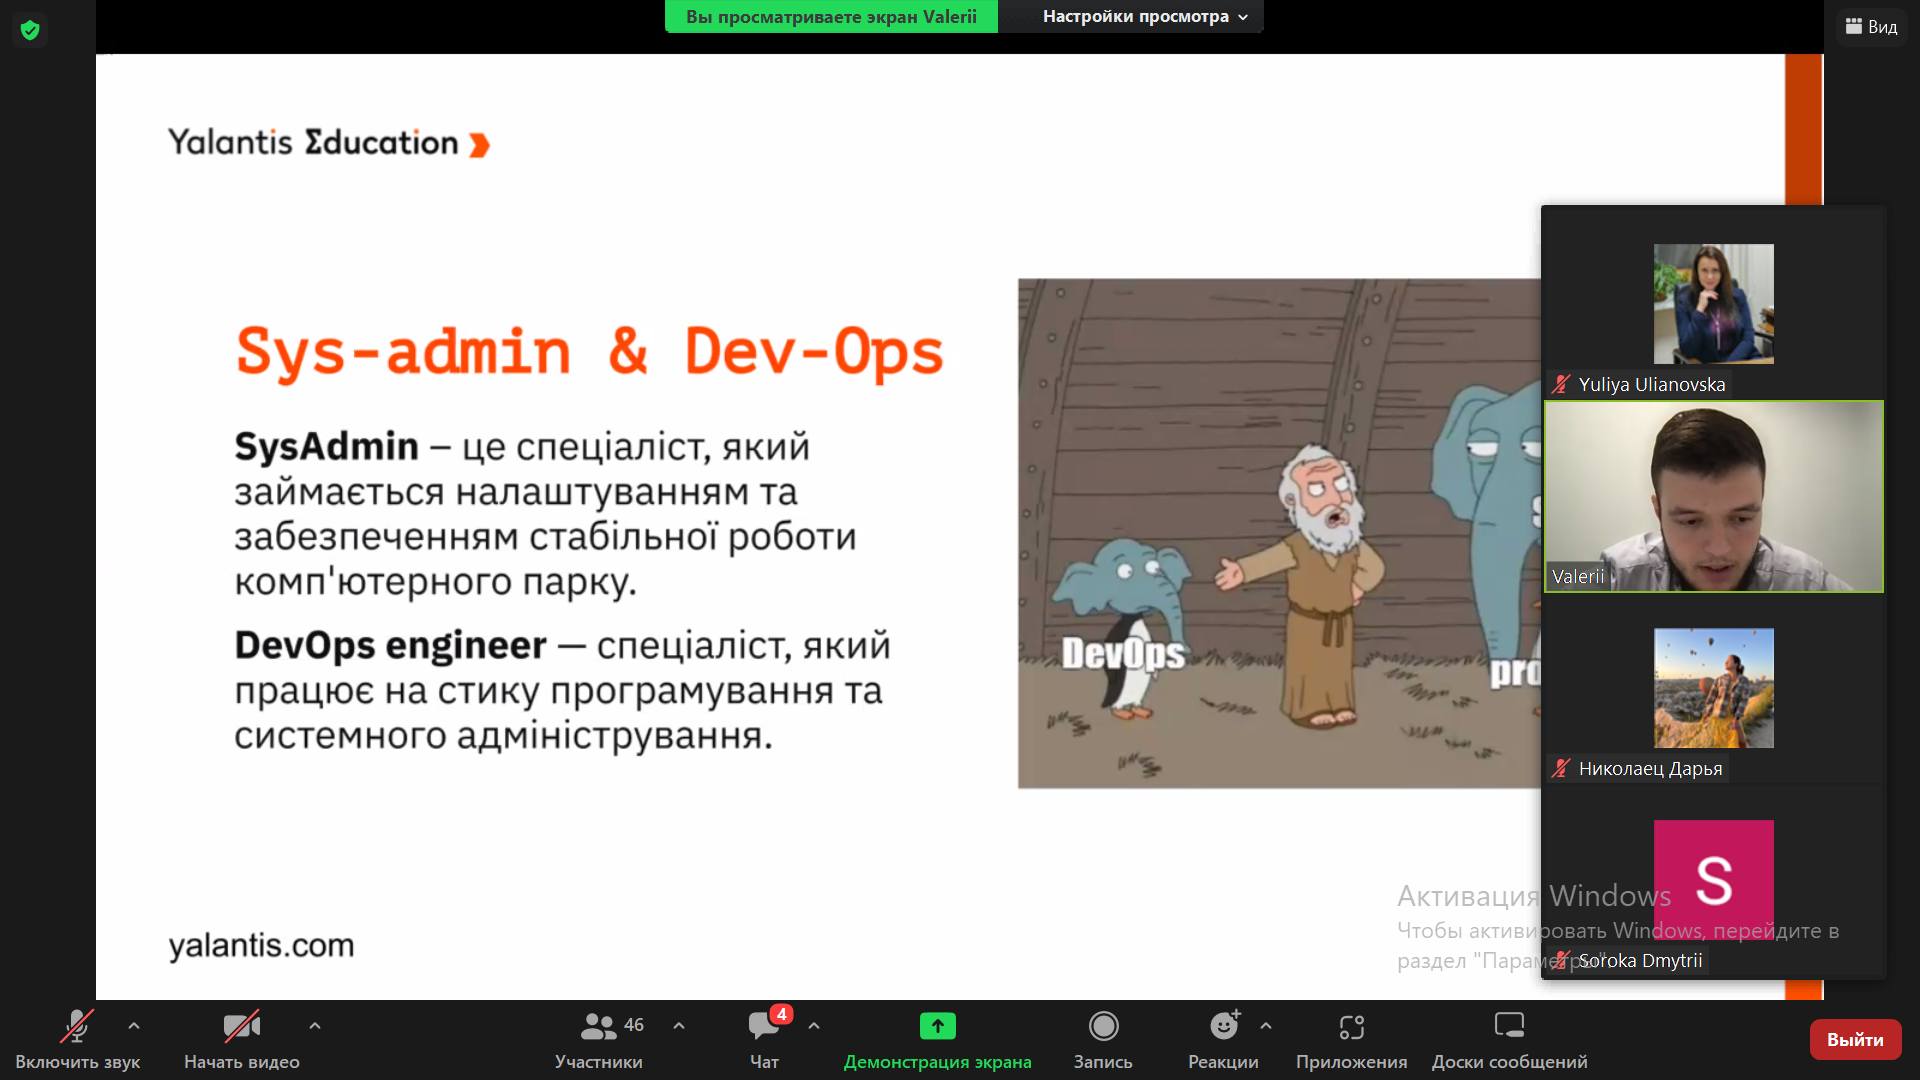Click the 'DevOps engineer' bold term on slide
Viewport: 1920px width, 1080px height.
click(x=390, y=645)
